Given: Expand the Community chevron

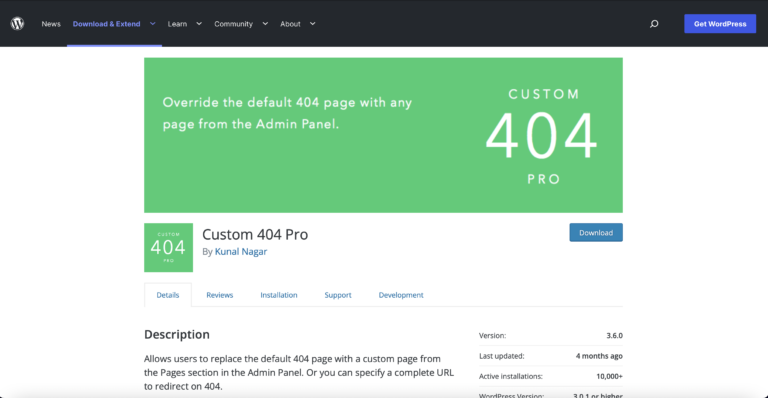Looking at the screenshot, I should click(265, 23).
